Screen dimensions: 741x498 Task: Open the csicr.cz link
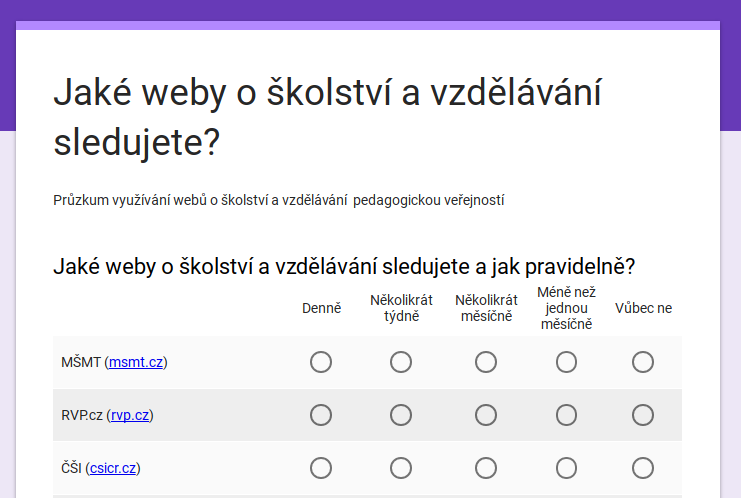coord(112,468)
